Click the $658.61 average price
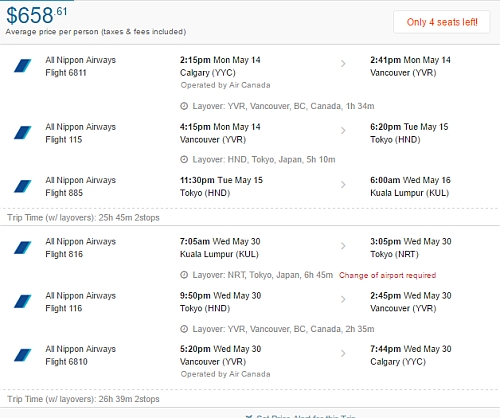The width and height of the screenshot is (500, 418). click(37, 16)
